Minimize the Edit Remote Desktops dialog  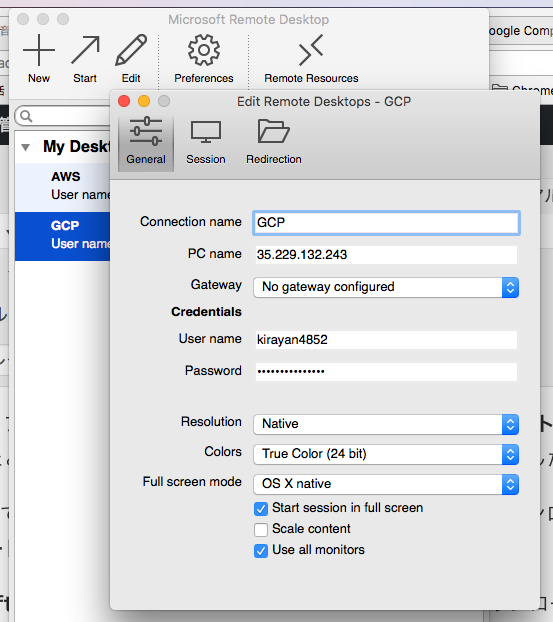pos(144,101)
